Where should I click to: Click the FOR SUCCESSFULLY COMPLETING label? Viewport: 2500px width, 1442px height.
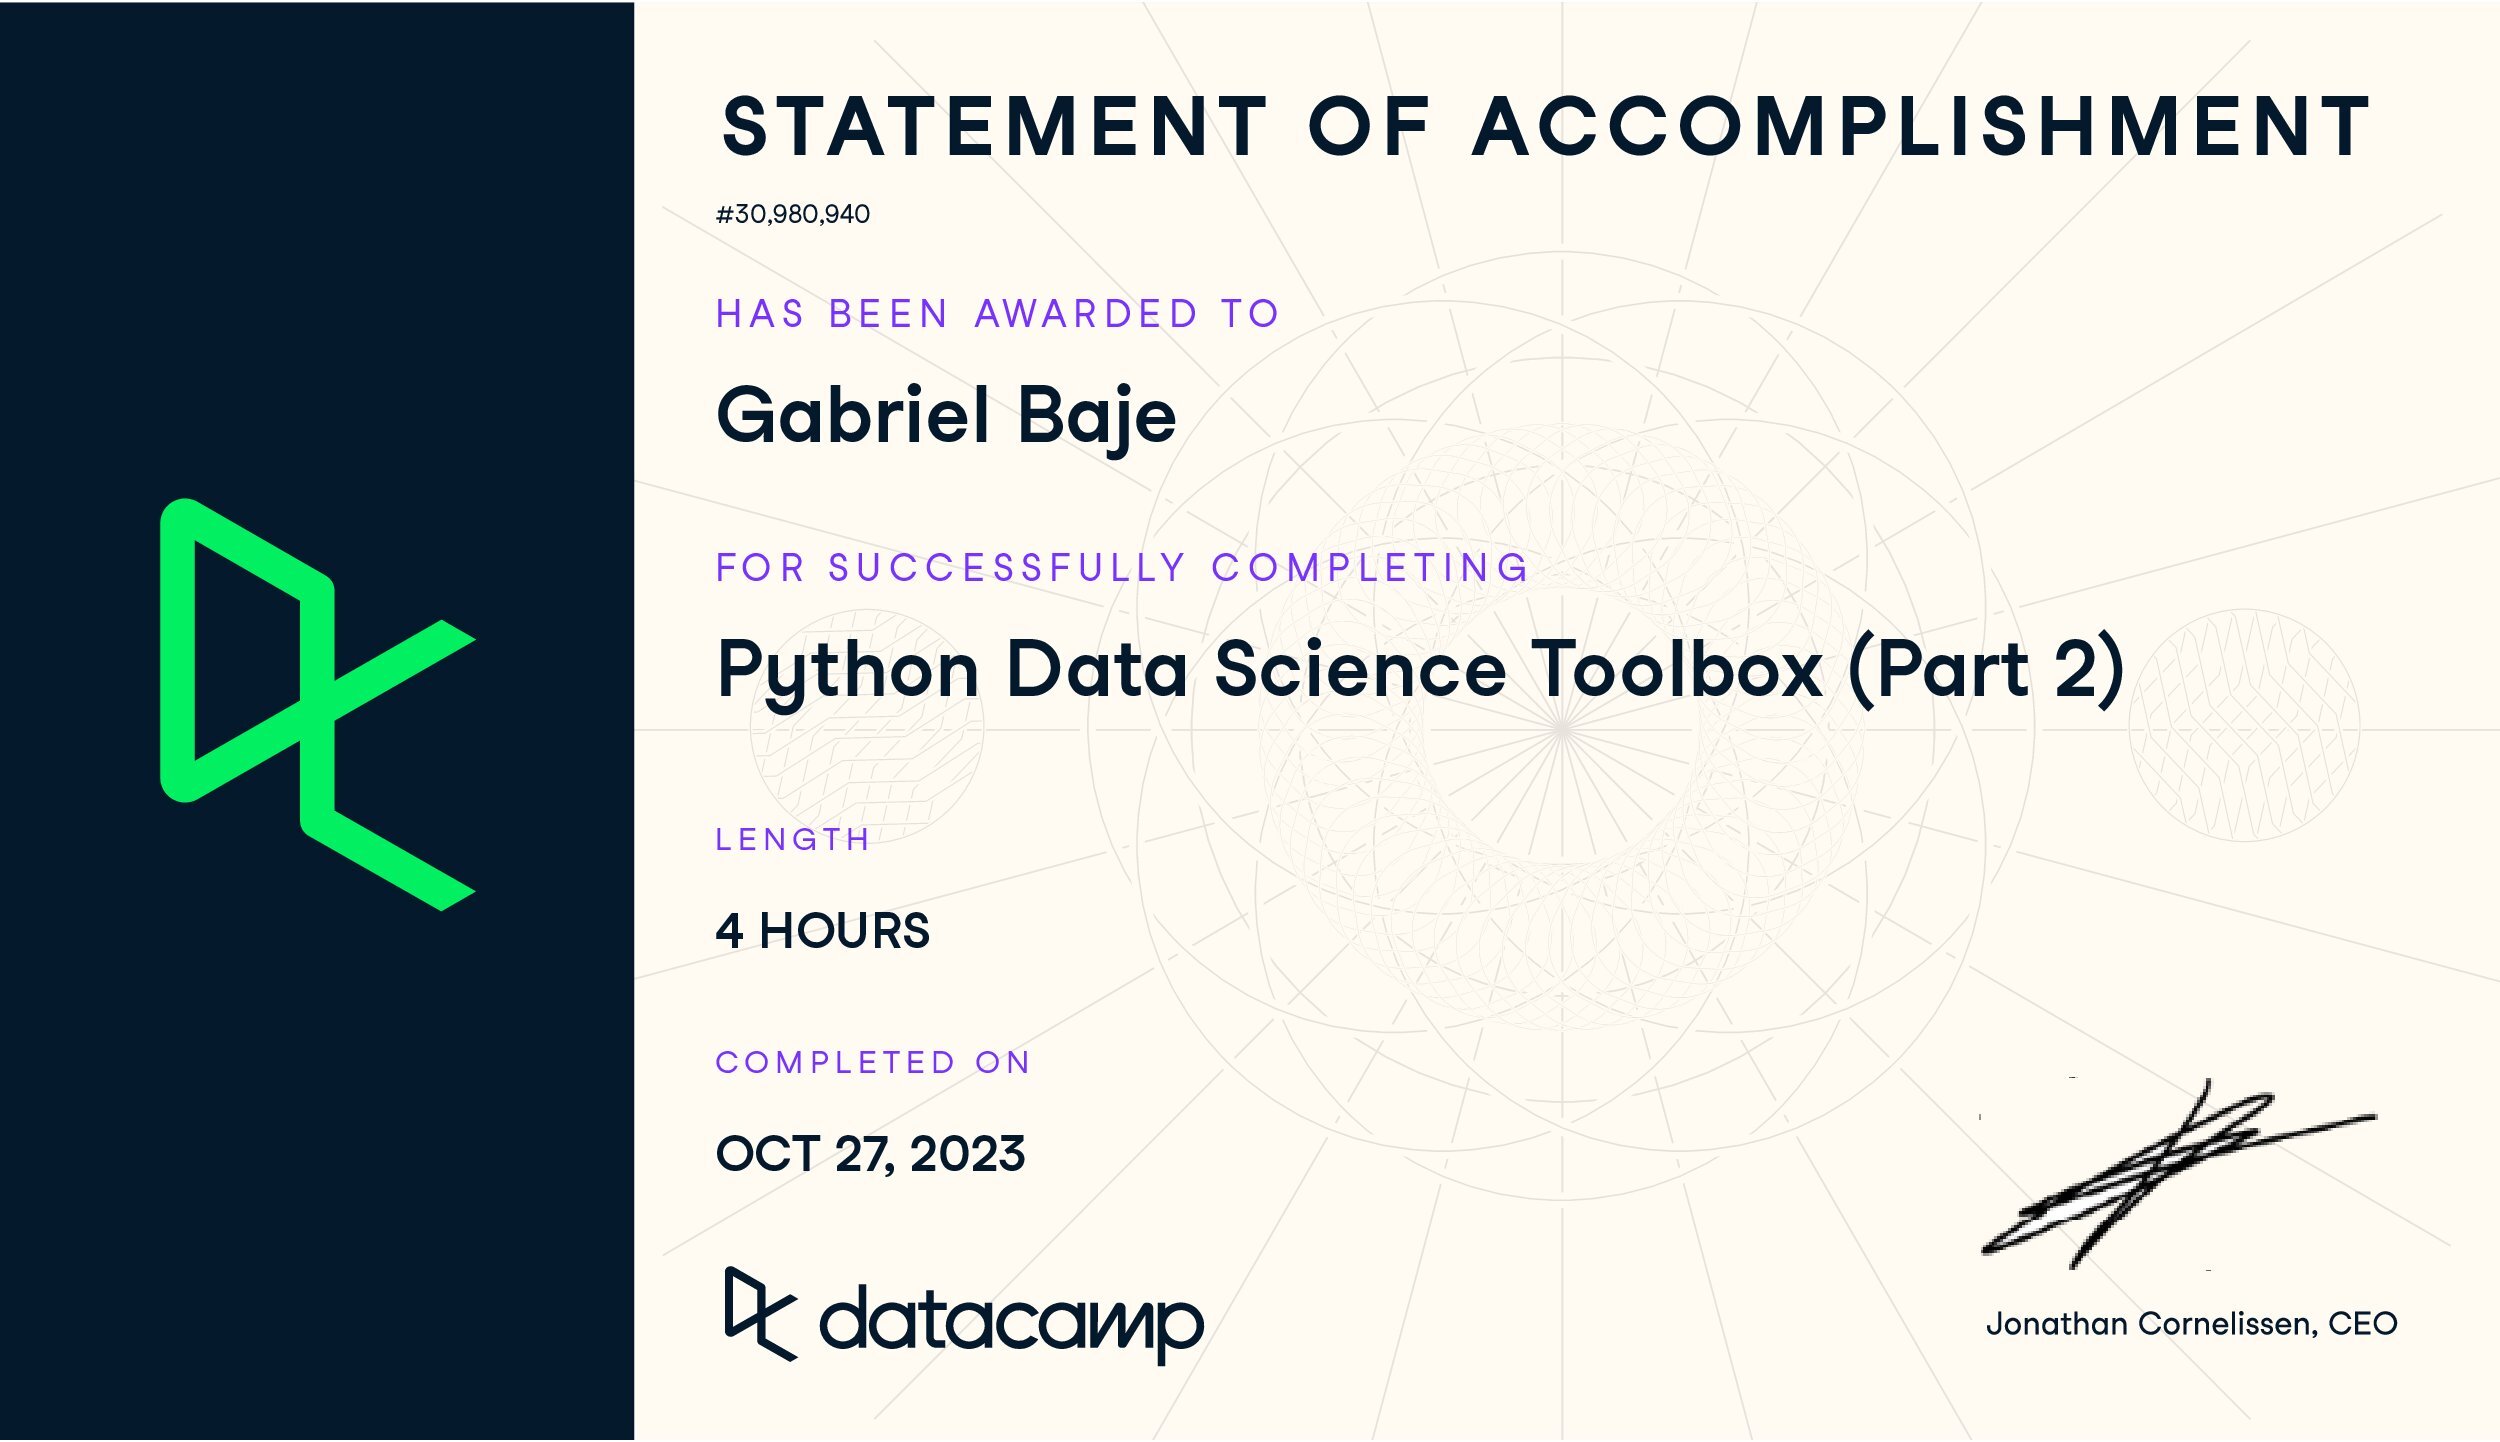pos(1122,568)
